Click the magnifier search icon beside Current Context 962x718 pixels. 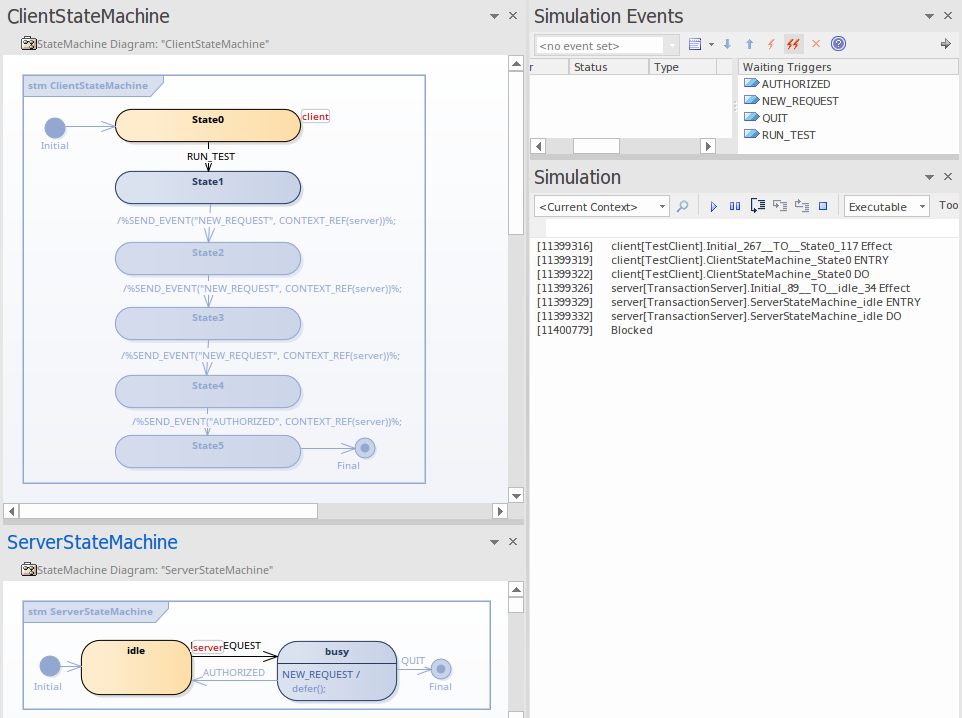pyautogui.click(x=683, y=207)
